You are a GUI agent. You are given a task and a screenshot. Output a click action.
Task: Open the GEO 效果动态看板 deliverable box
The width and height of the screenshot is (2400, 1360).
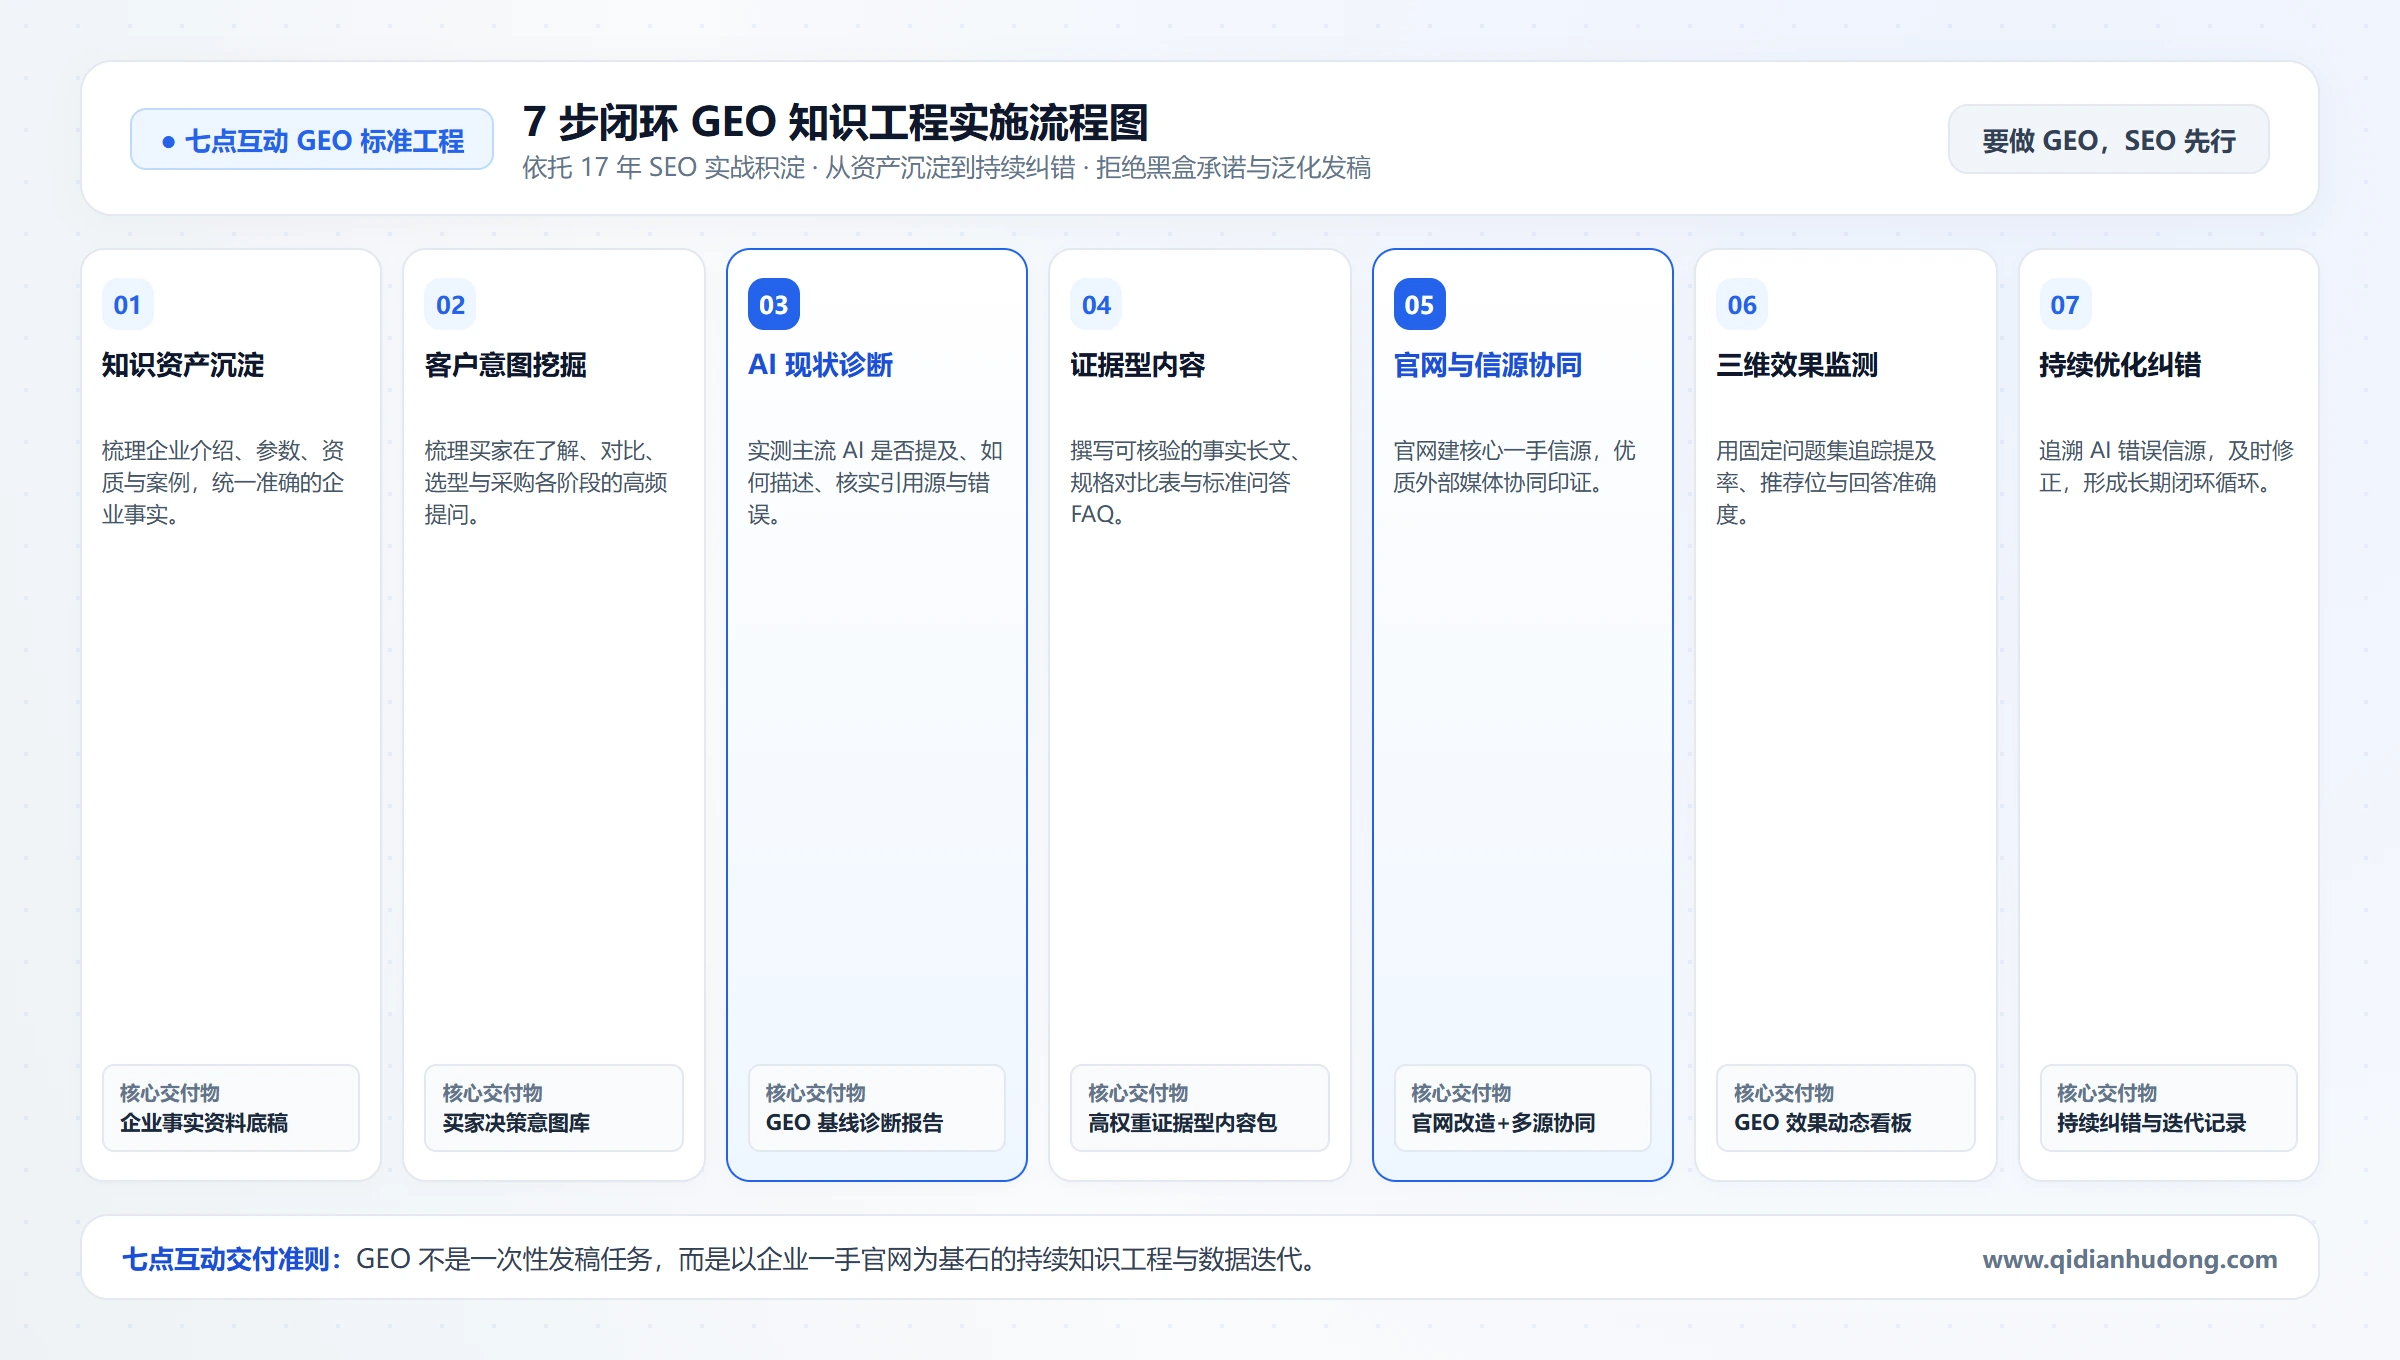pyautogui.click(x=1846, y=1108)
